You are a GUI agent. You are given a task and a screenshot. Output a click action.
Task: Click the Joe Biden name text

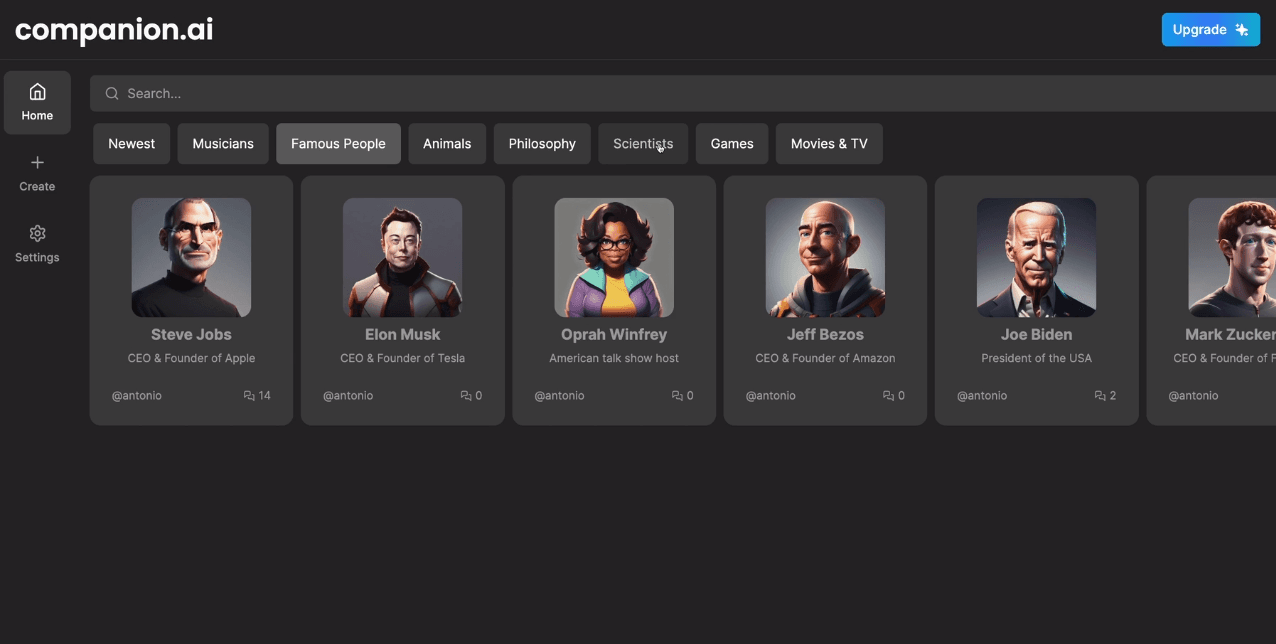pos(1036,335)
